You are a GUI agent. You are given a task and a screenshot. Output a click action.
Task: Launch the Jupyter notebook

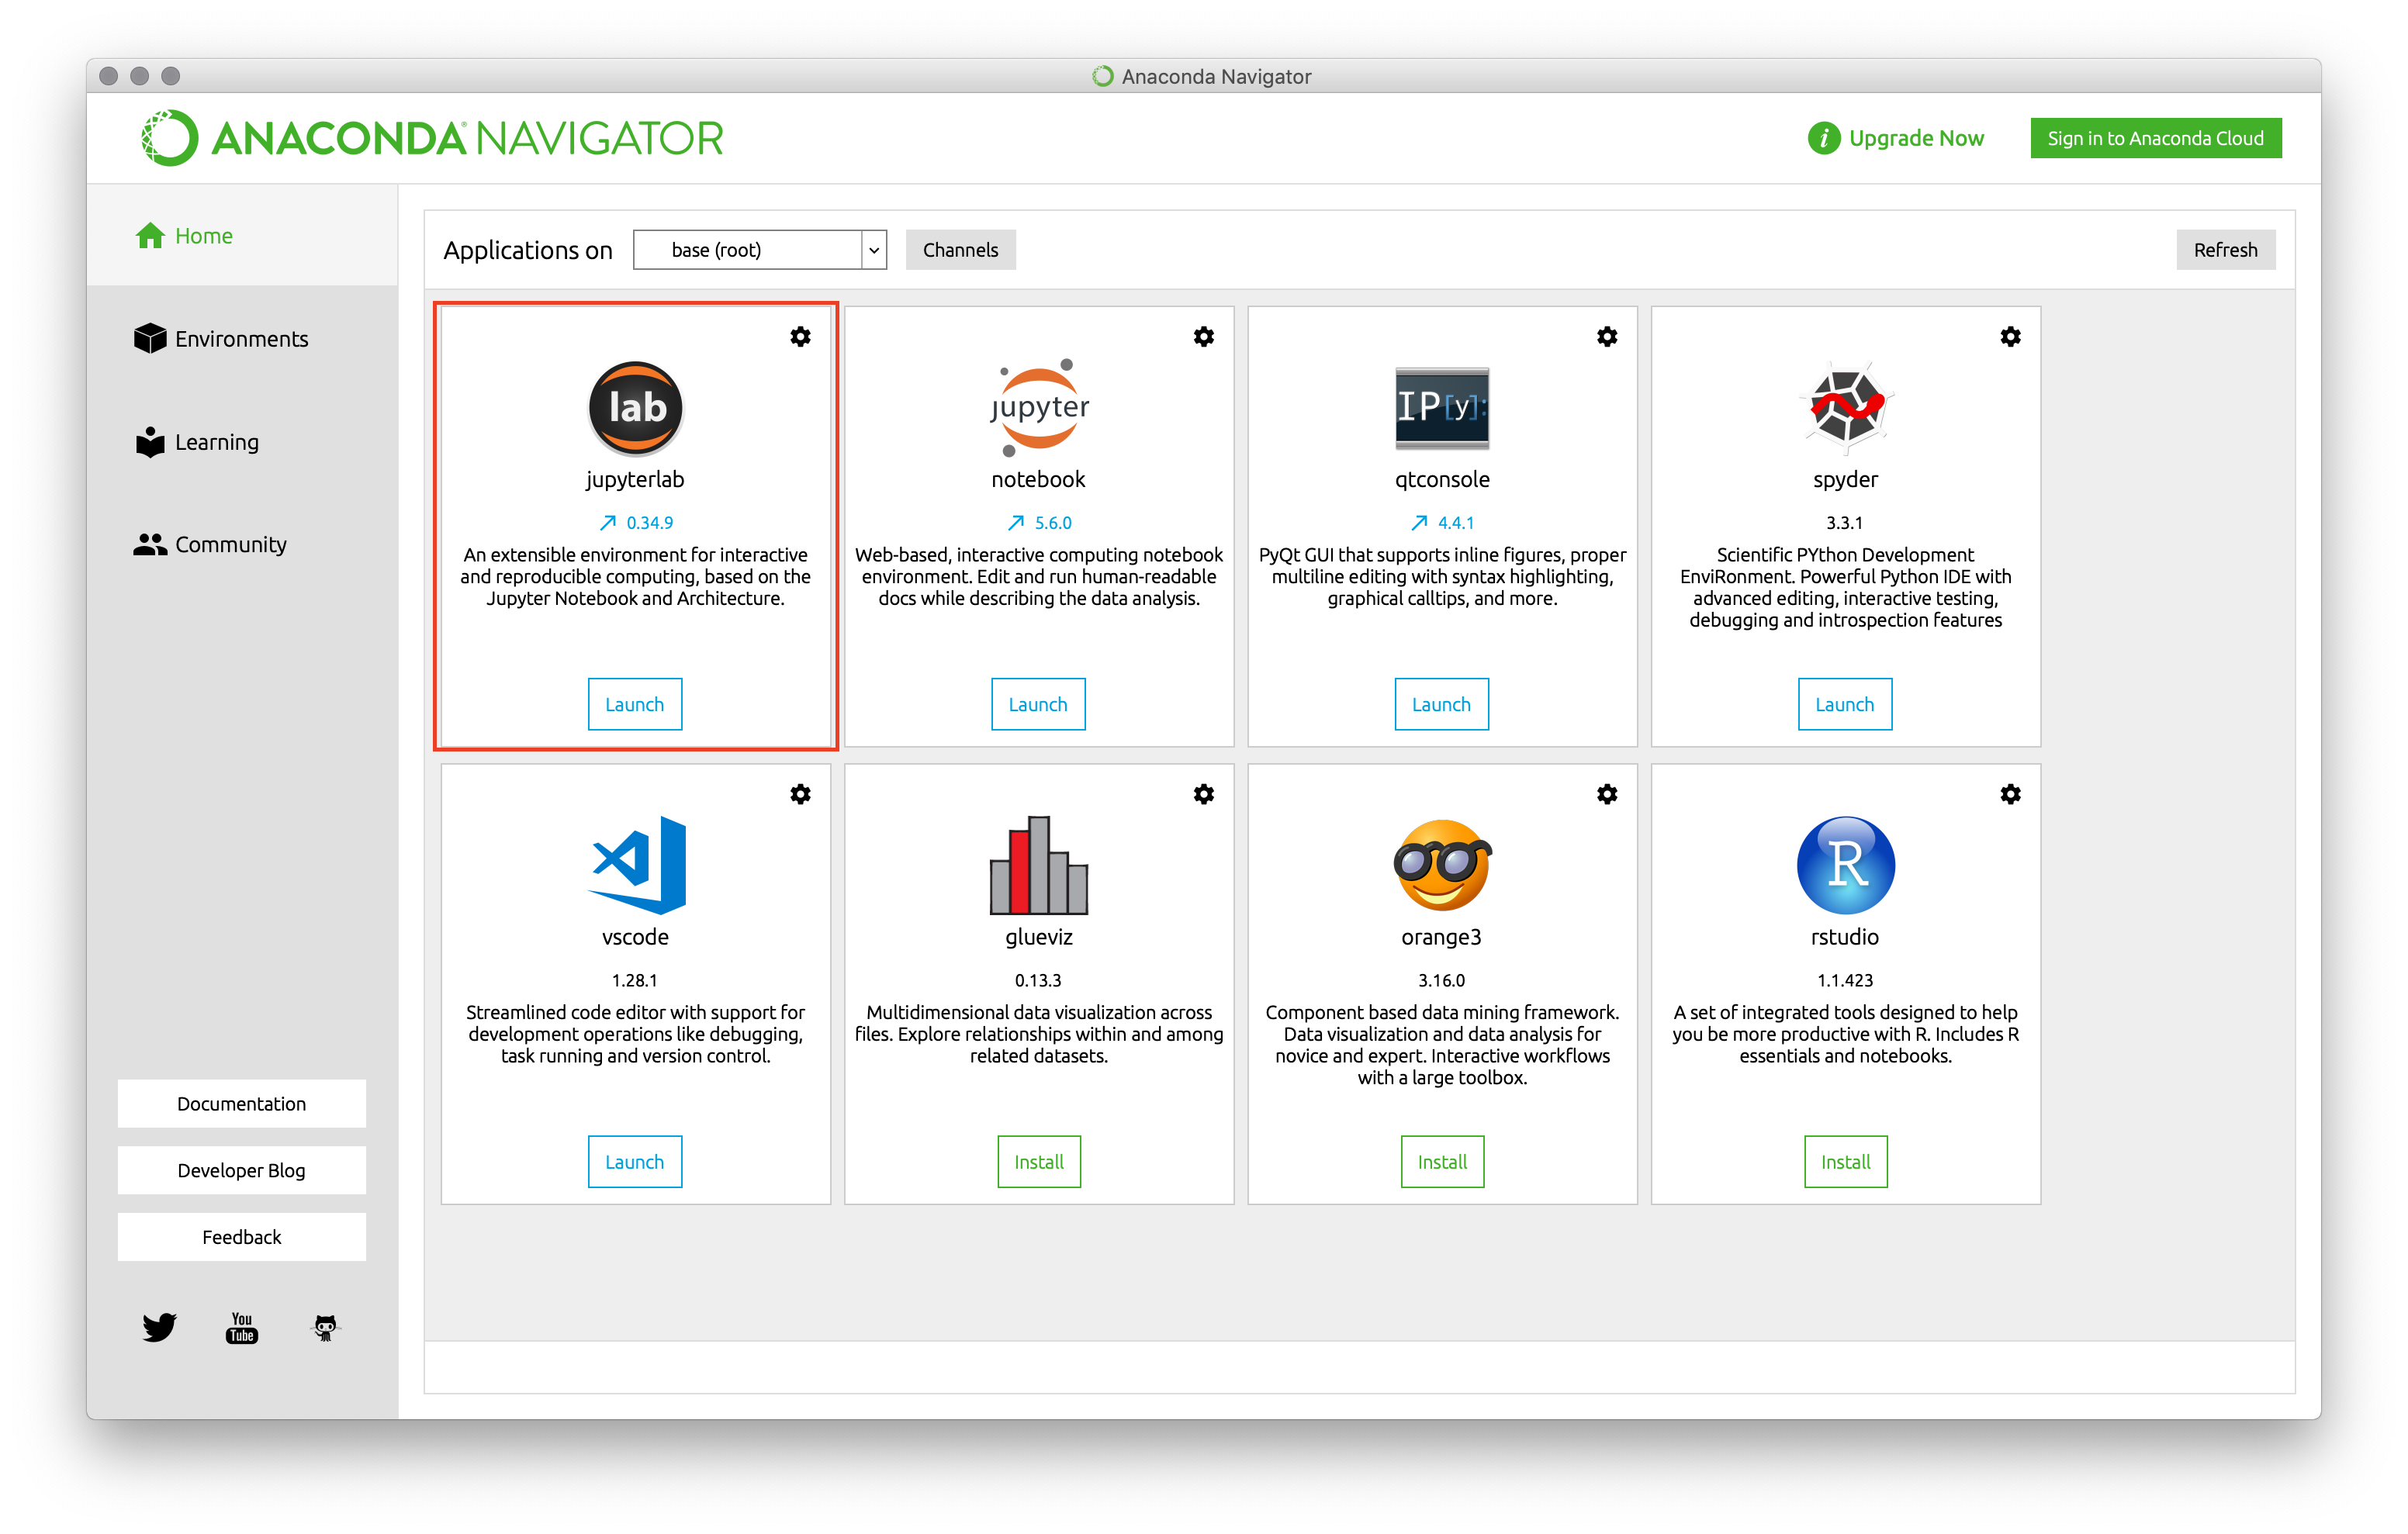(1038, 704)
